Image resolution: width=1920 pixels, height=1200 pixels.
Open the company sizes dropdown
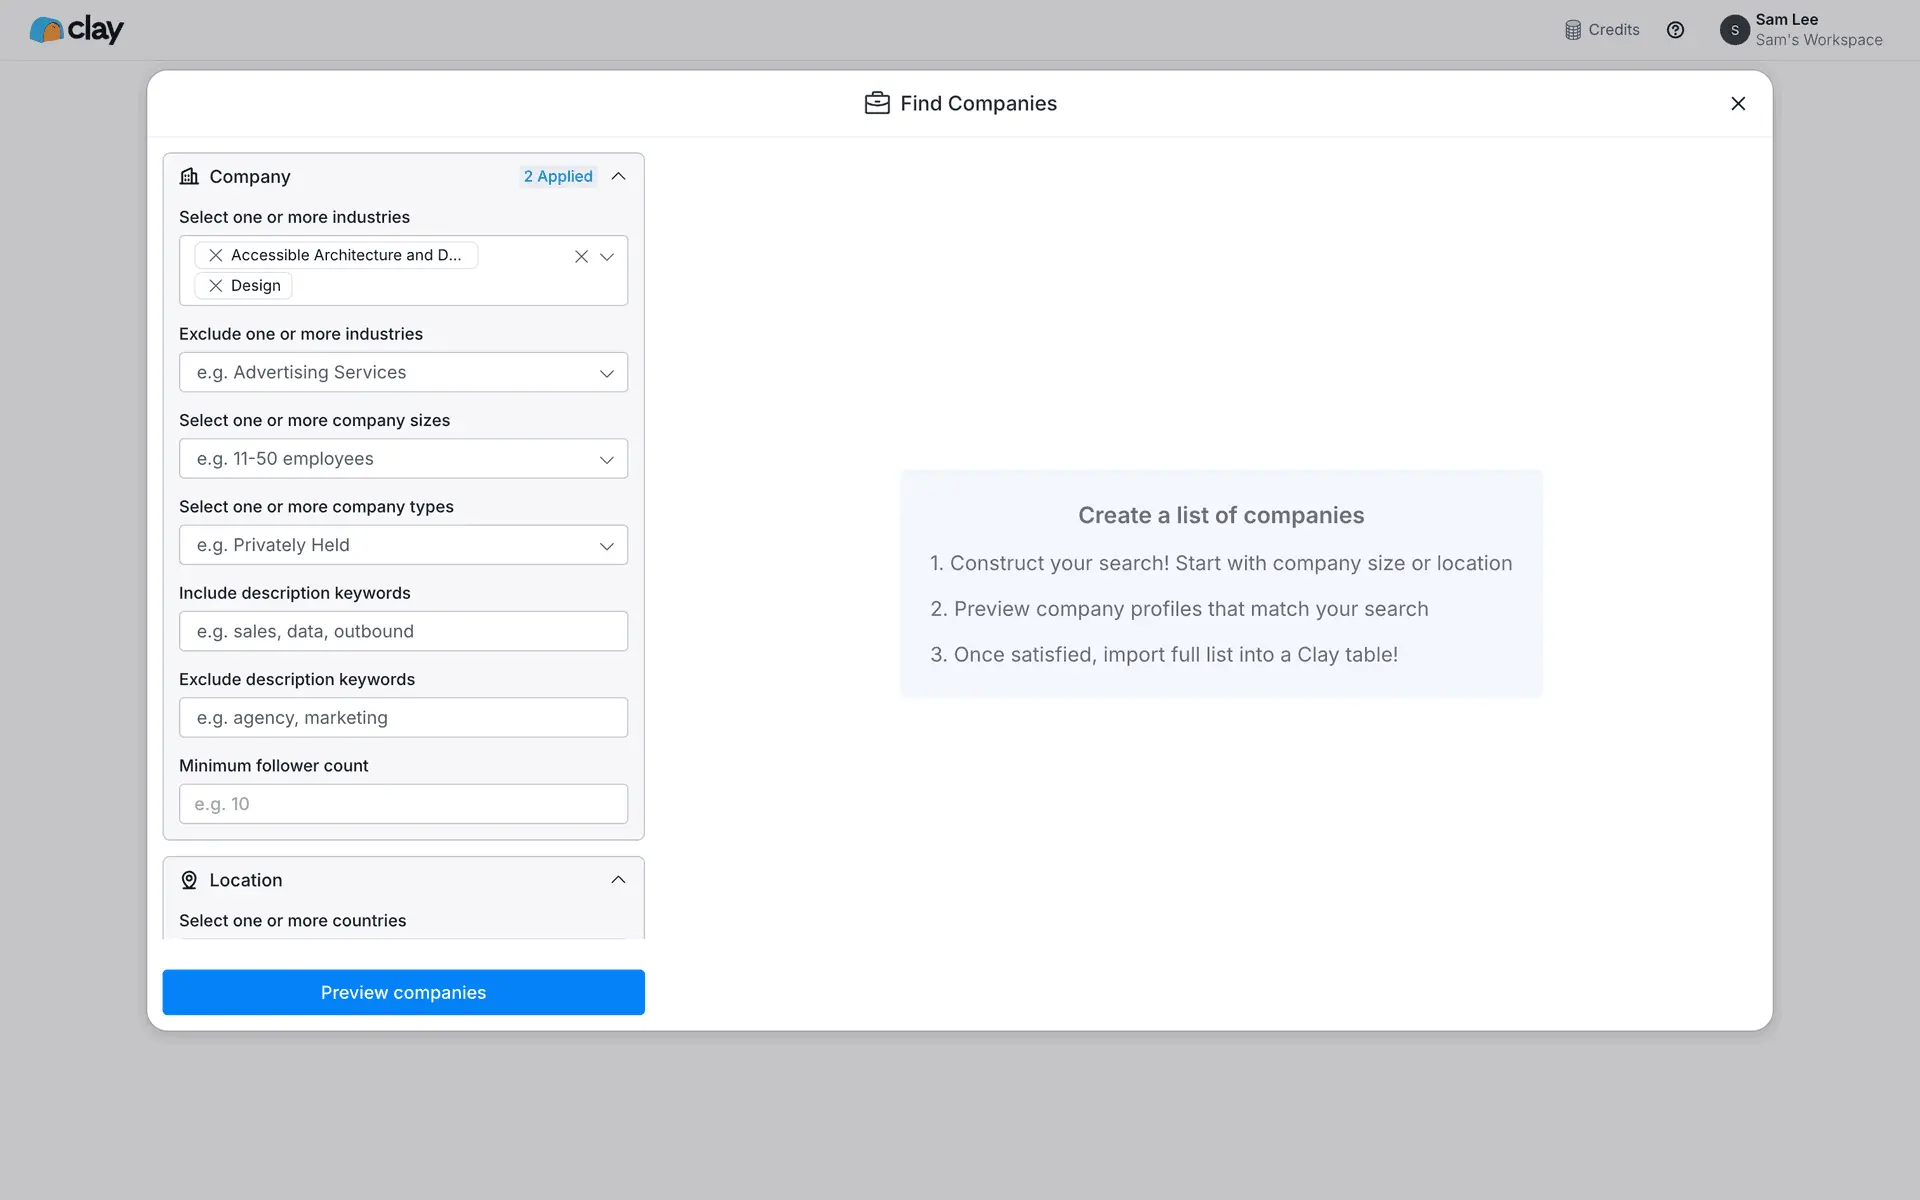pos(403,459)
